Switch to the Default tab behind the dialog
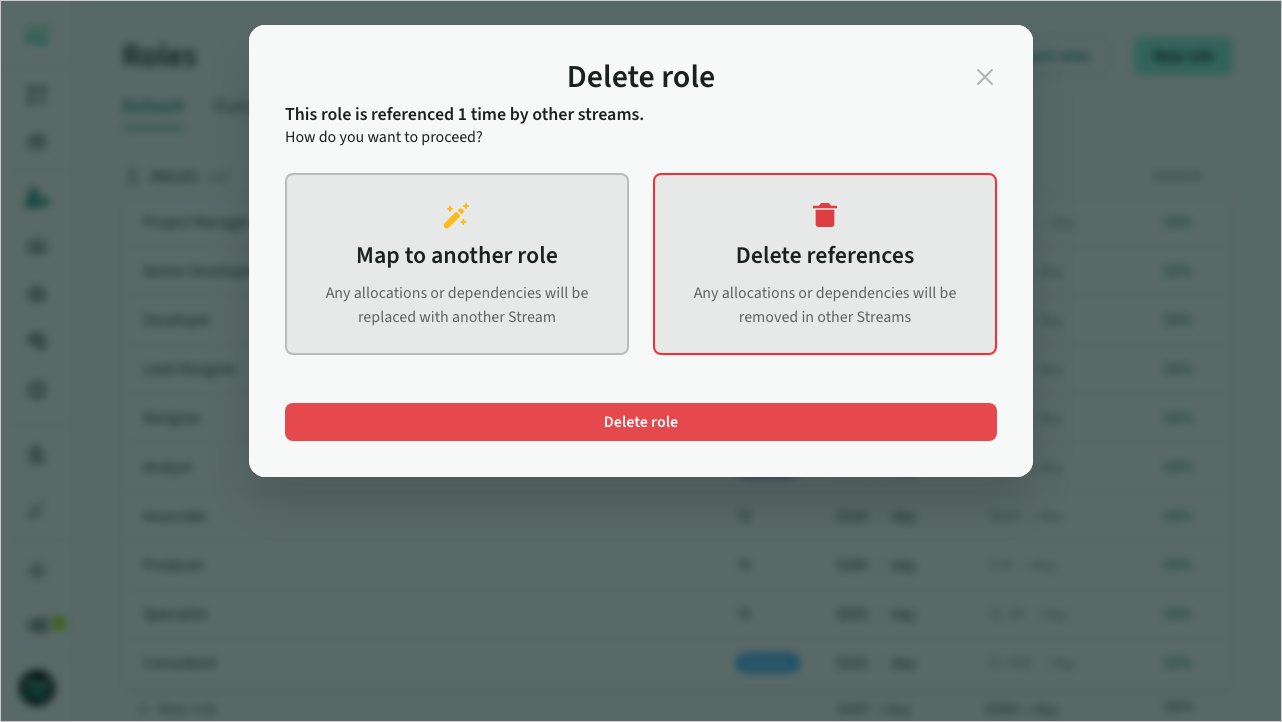 click(153, 107)
